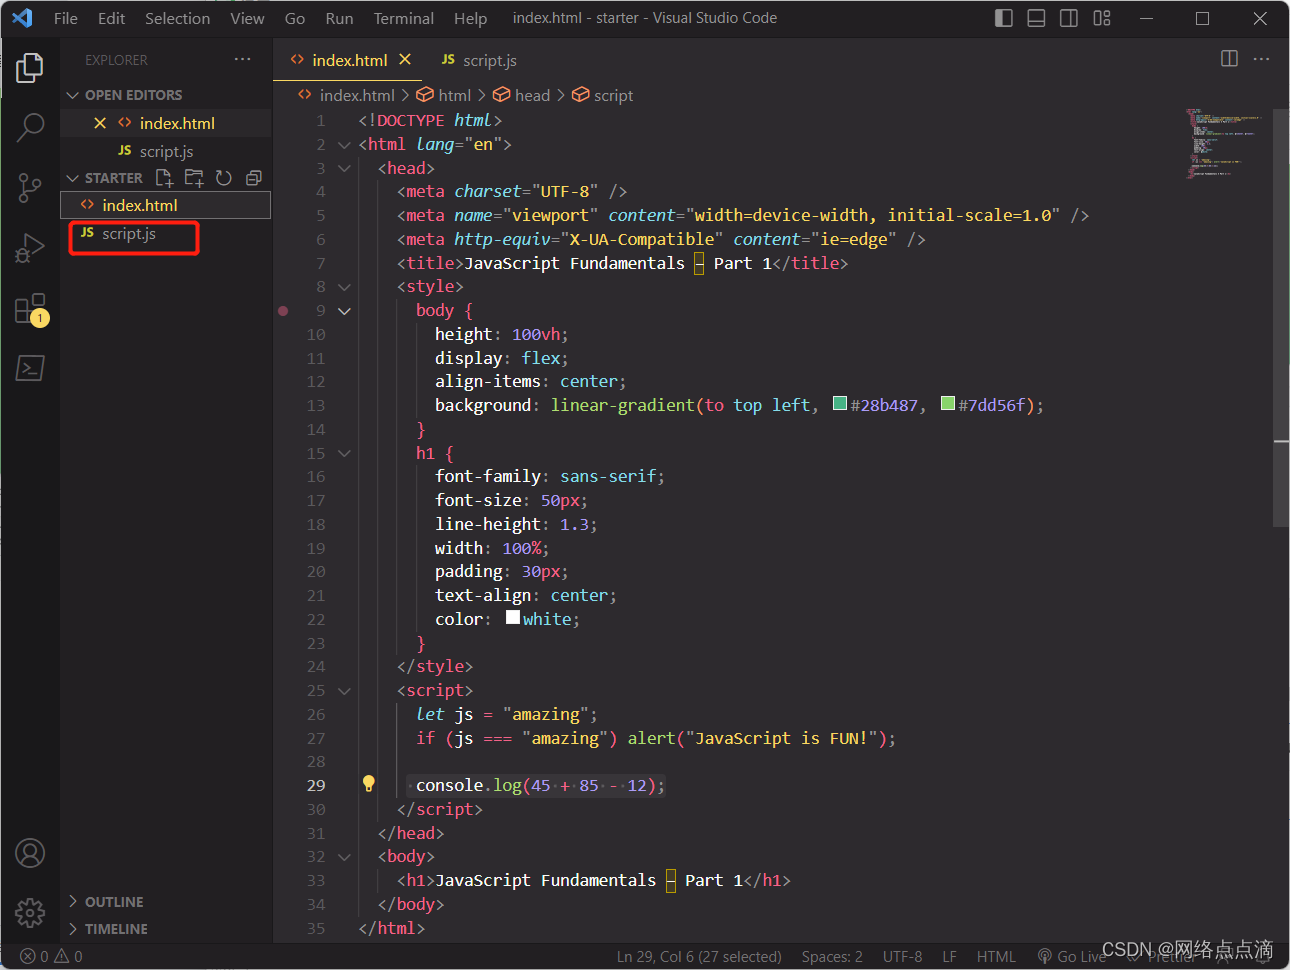The height and width of the screenshot is (970, 1290).
Task: Click the breakpoint dot on line 9
Action: pos(283,311)
